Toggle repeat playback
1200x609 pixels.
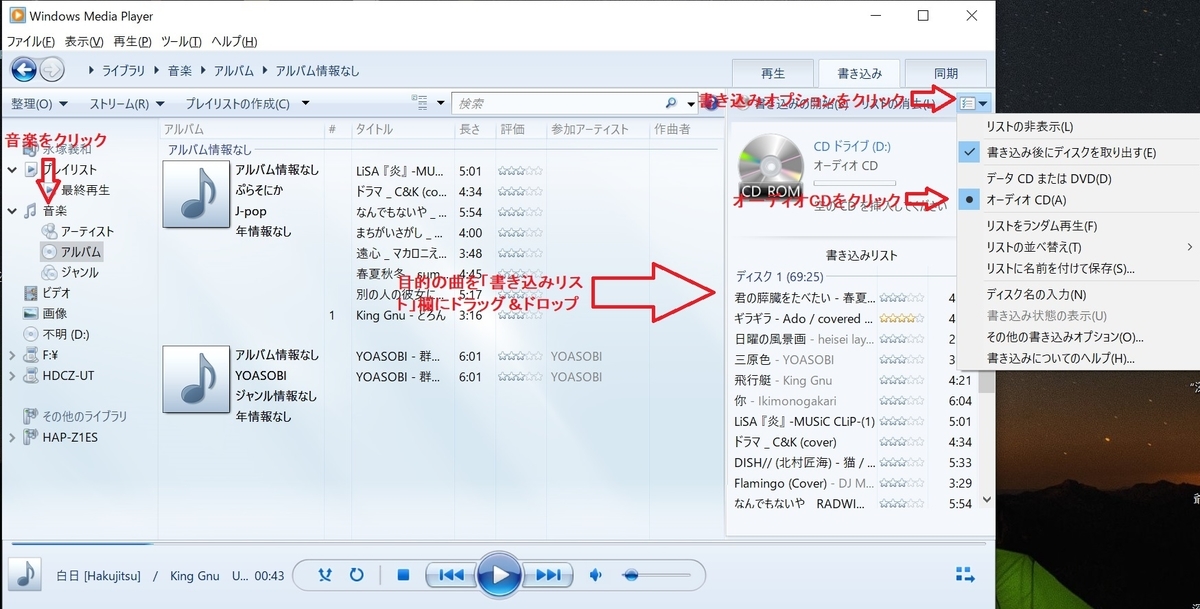click(356, 575)
